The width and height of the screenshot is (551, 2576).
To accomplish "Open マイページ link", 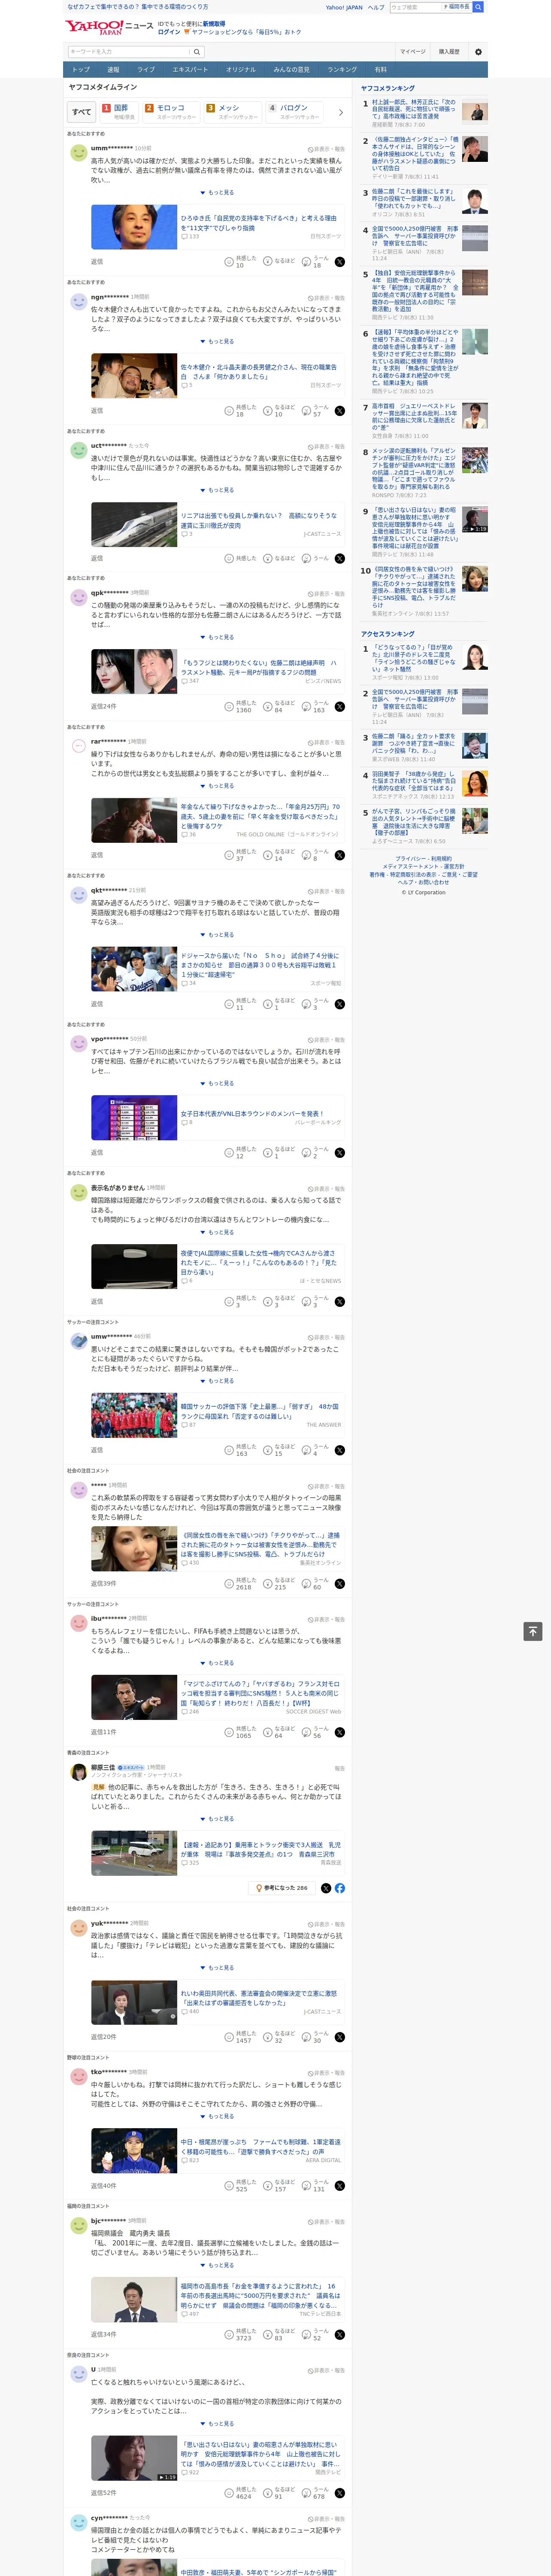I will pos(413,52).
